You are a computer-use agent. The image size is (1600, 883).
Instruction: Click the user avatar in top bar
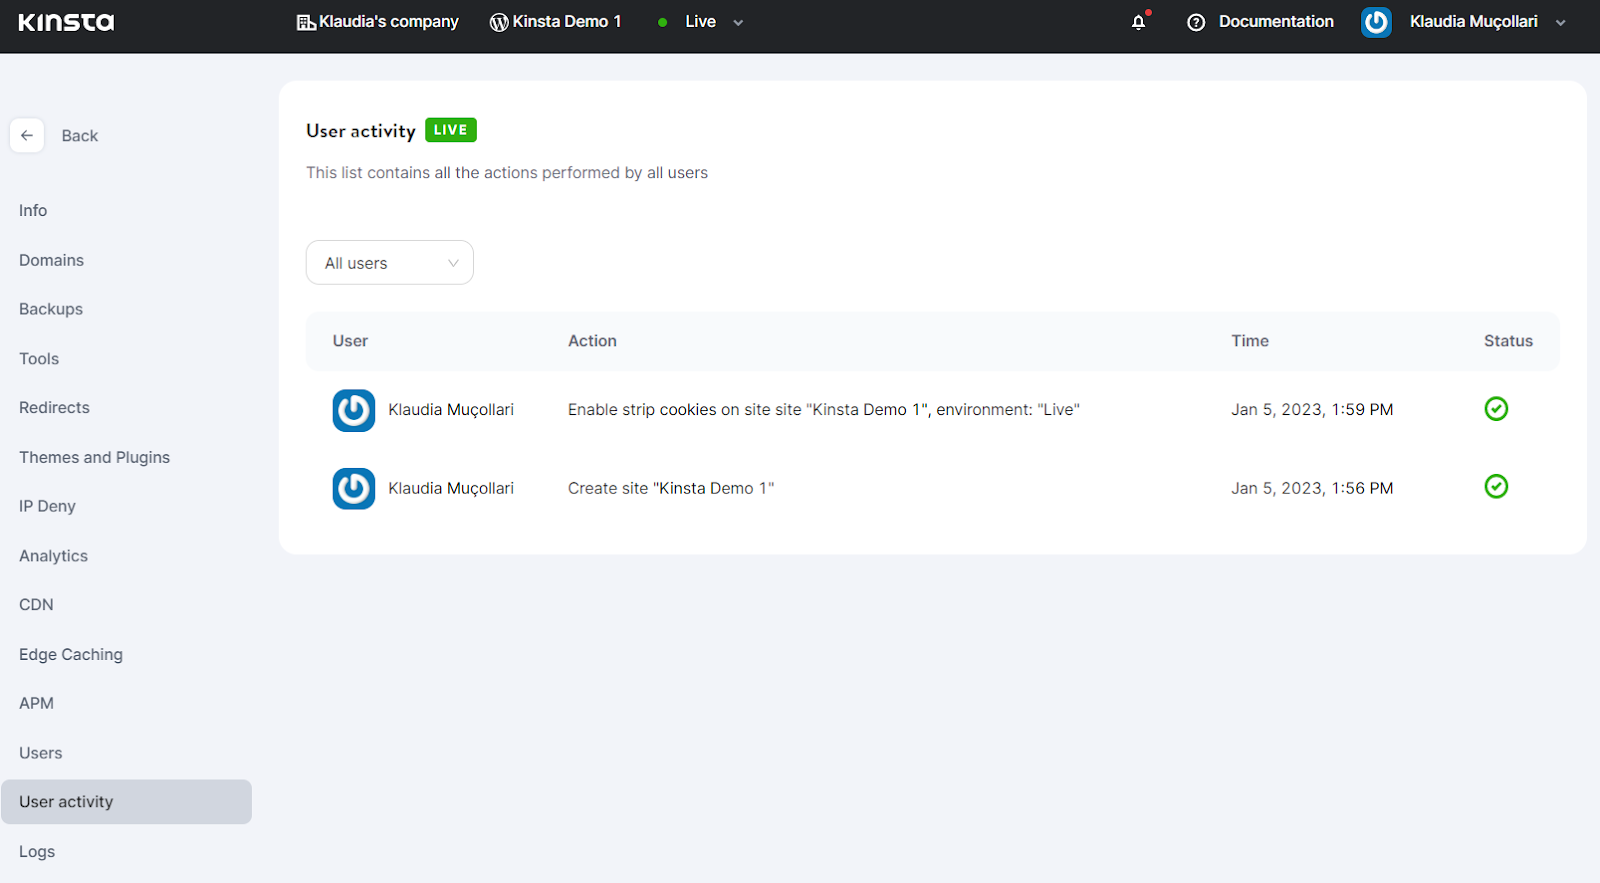click(x=1376, y=22)
